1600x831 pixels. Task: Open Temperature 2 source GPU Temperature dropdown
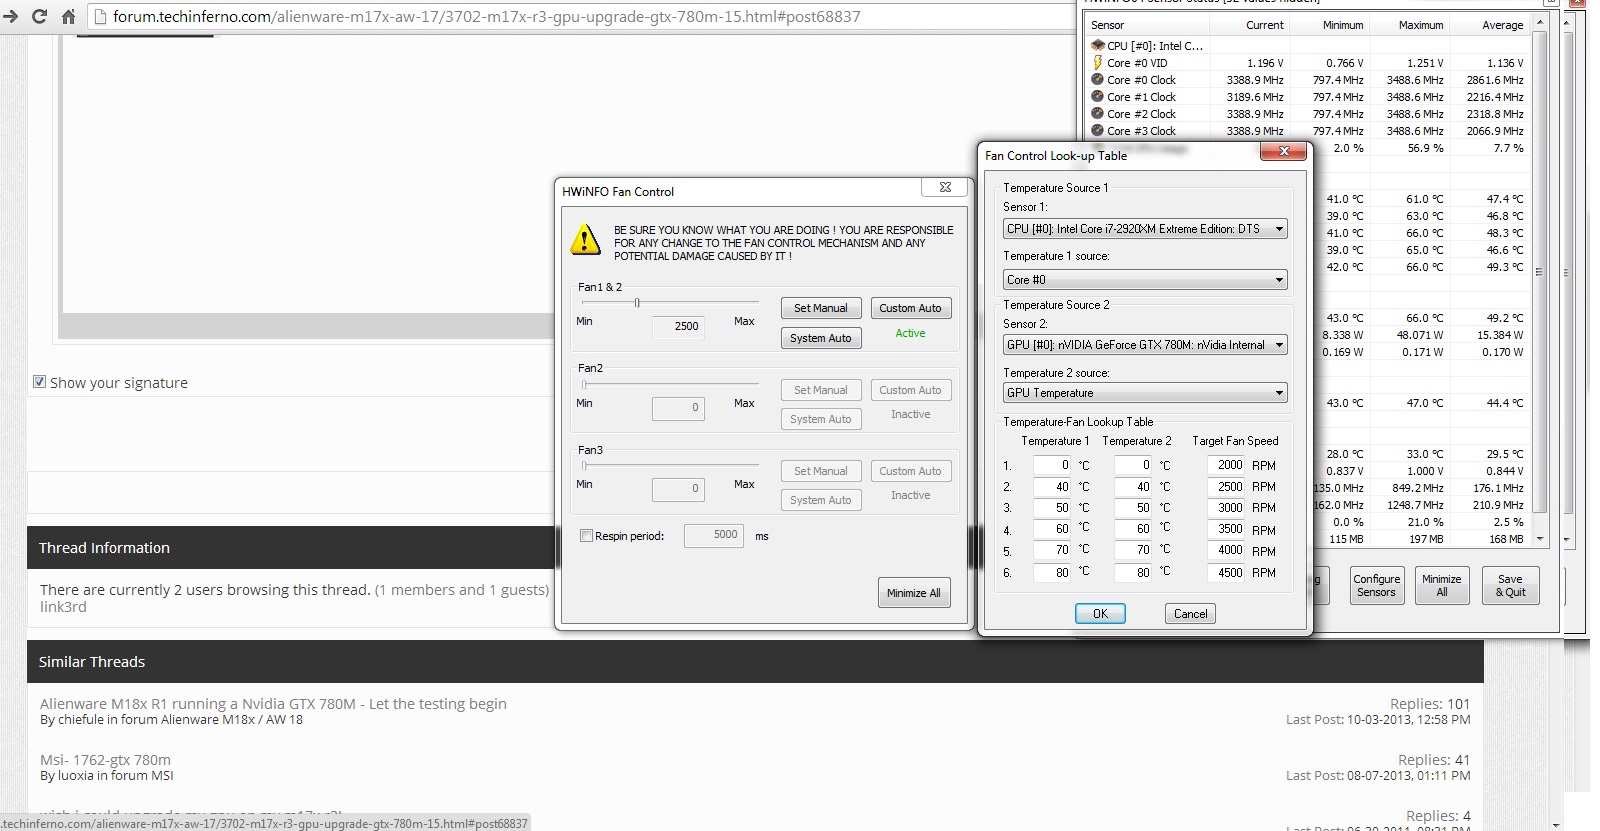point(1145,393)
